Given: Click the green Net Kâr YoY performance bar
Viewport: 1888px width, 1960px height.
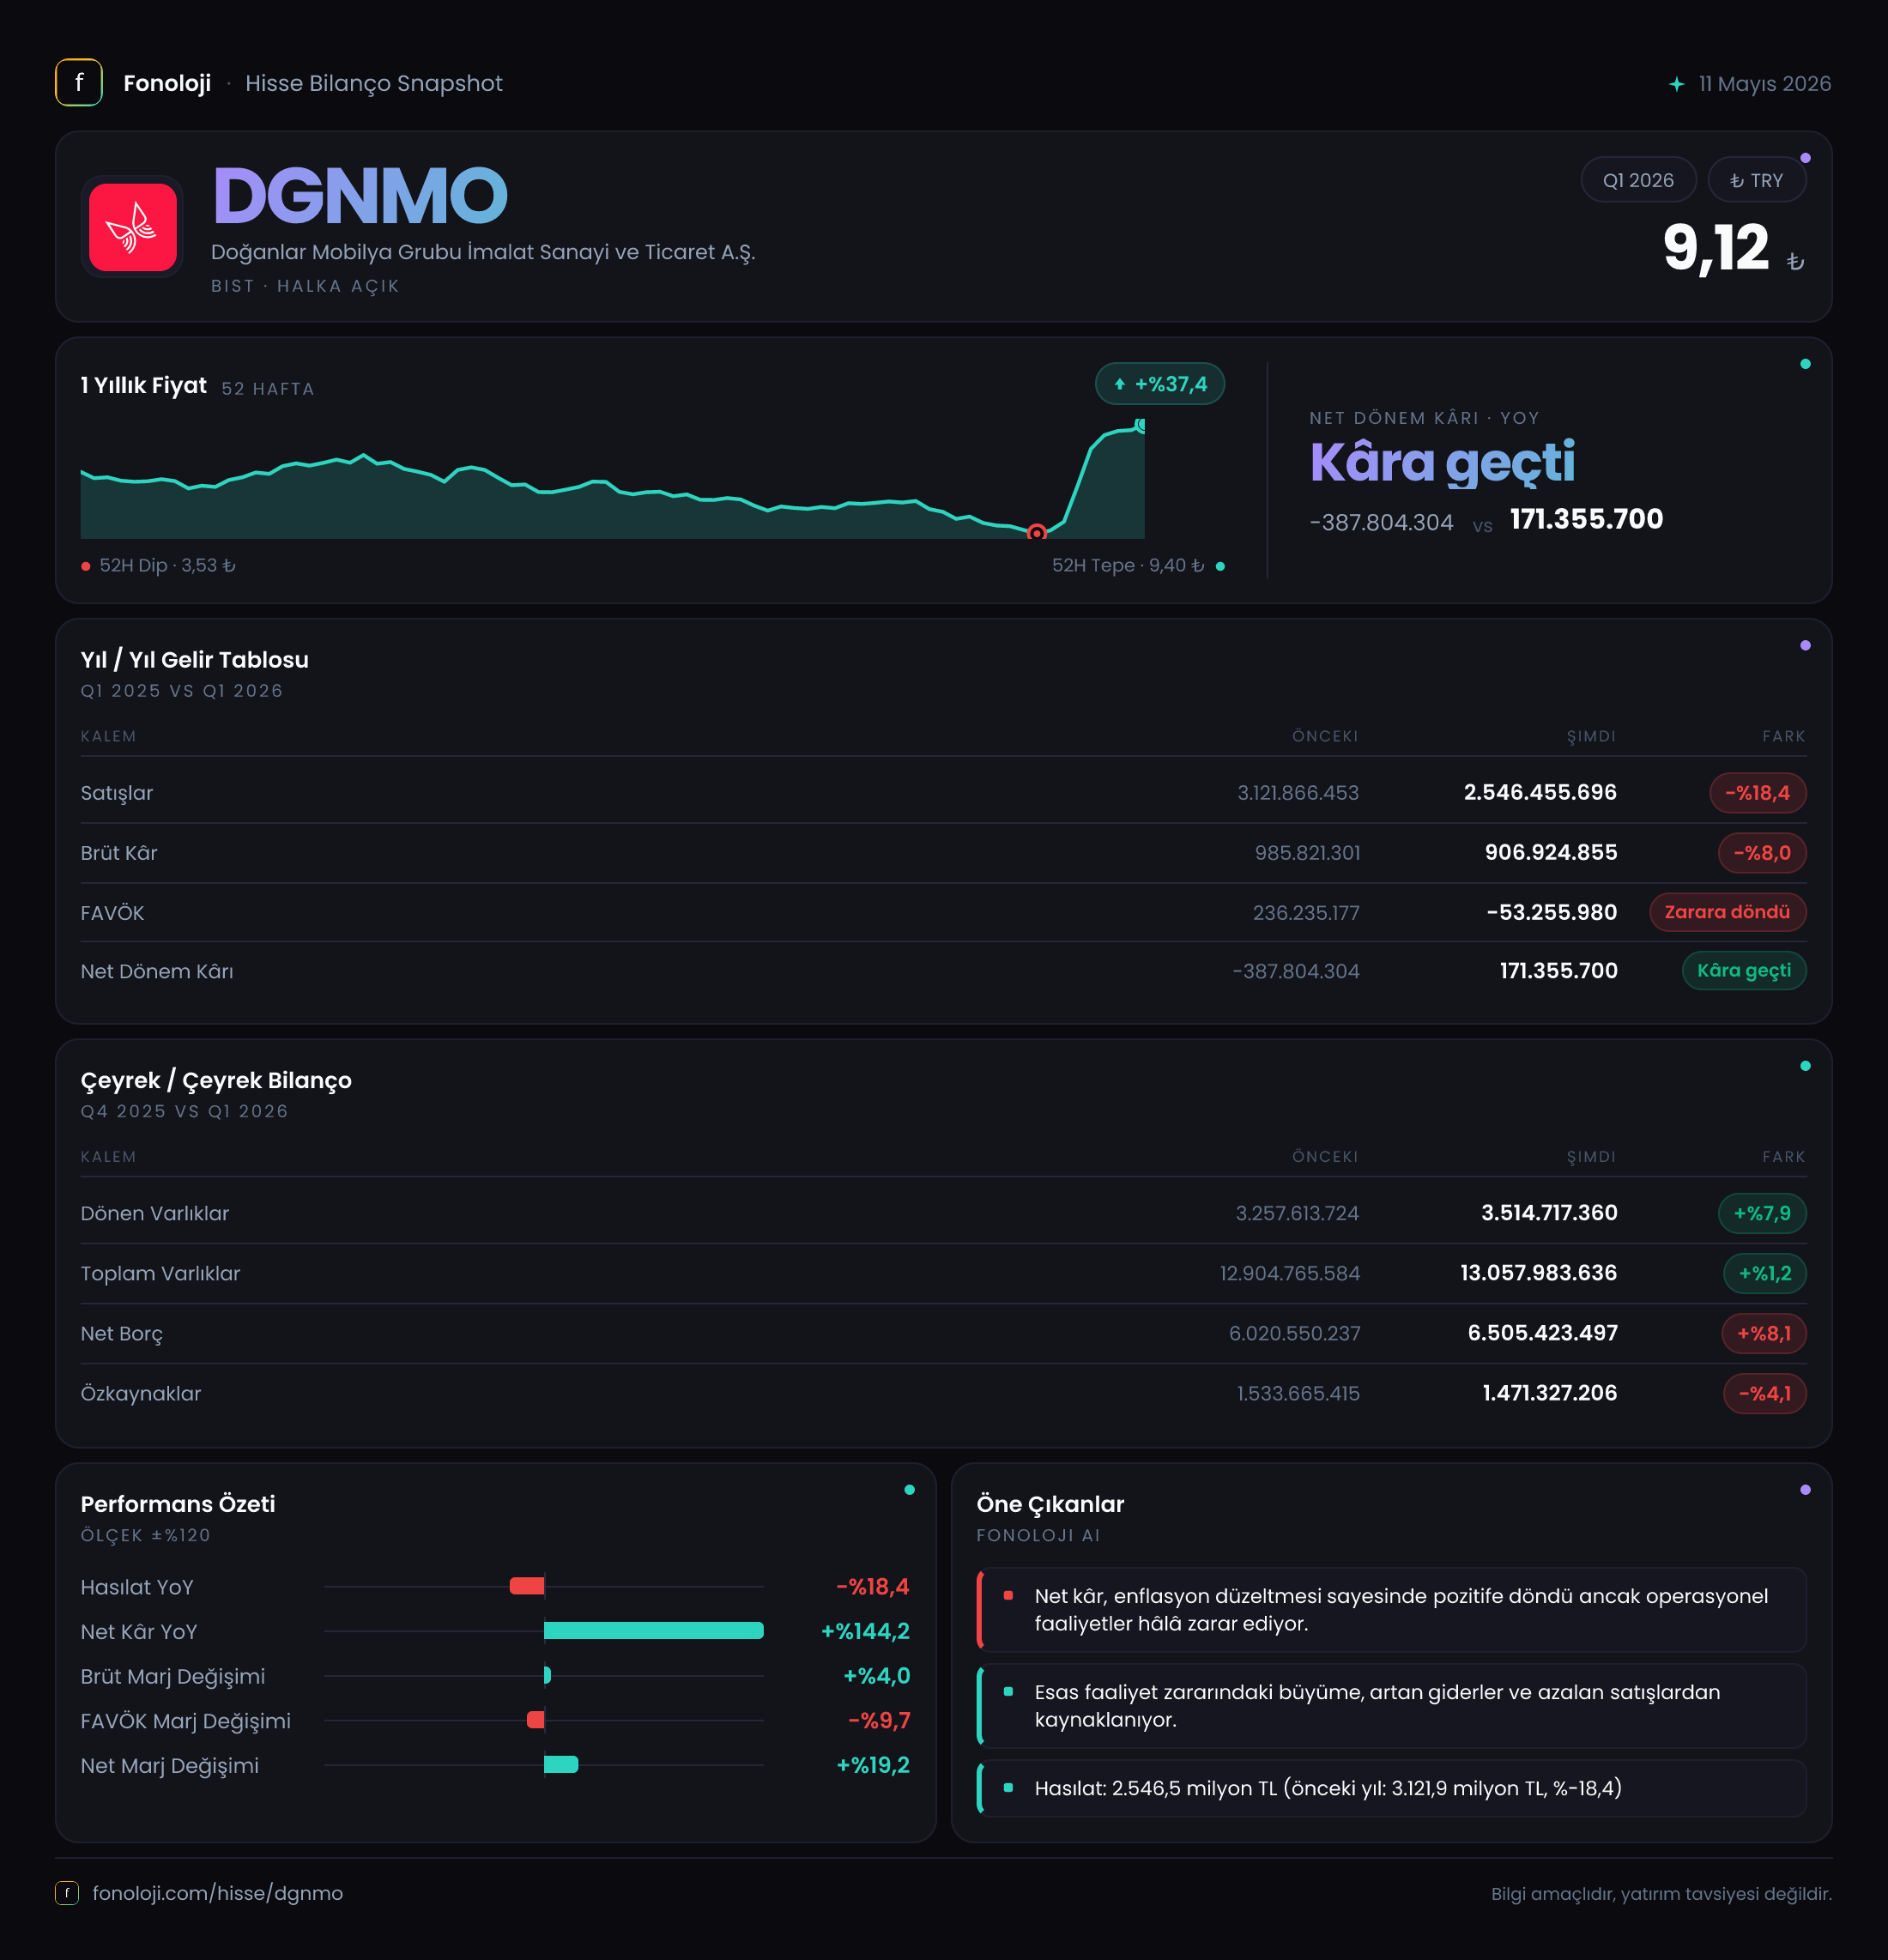Looking at the screenshot, I should [x=654, y=1631].
